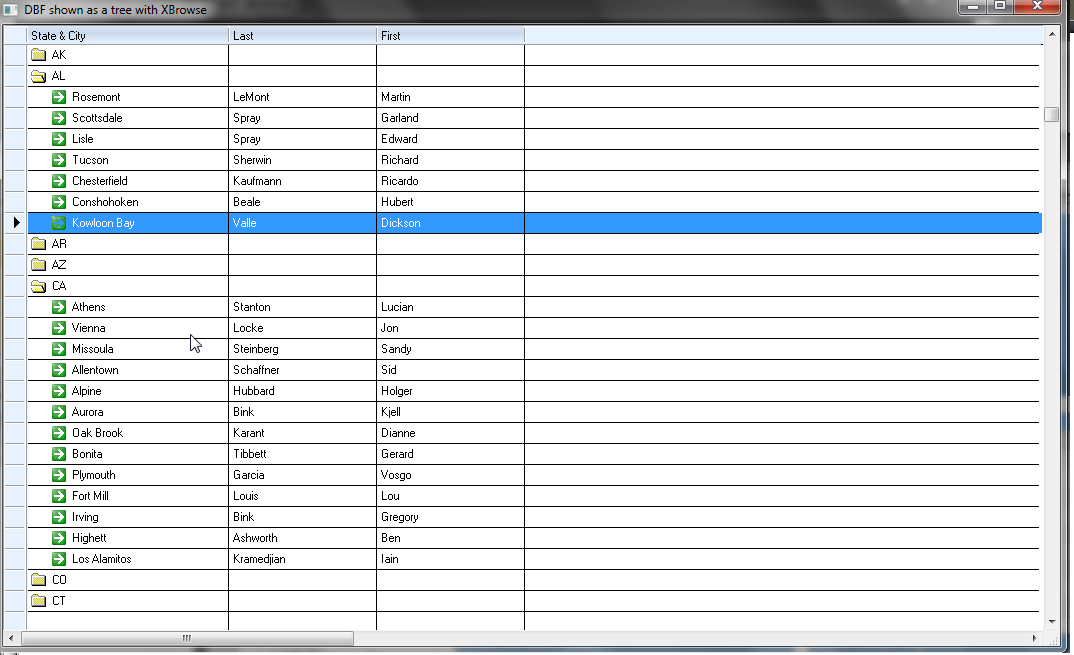
Task: Click the green arrow icon beside Allentown
Action: pyautogui.click(x=59, y=370)
